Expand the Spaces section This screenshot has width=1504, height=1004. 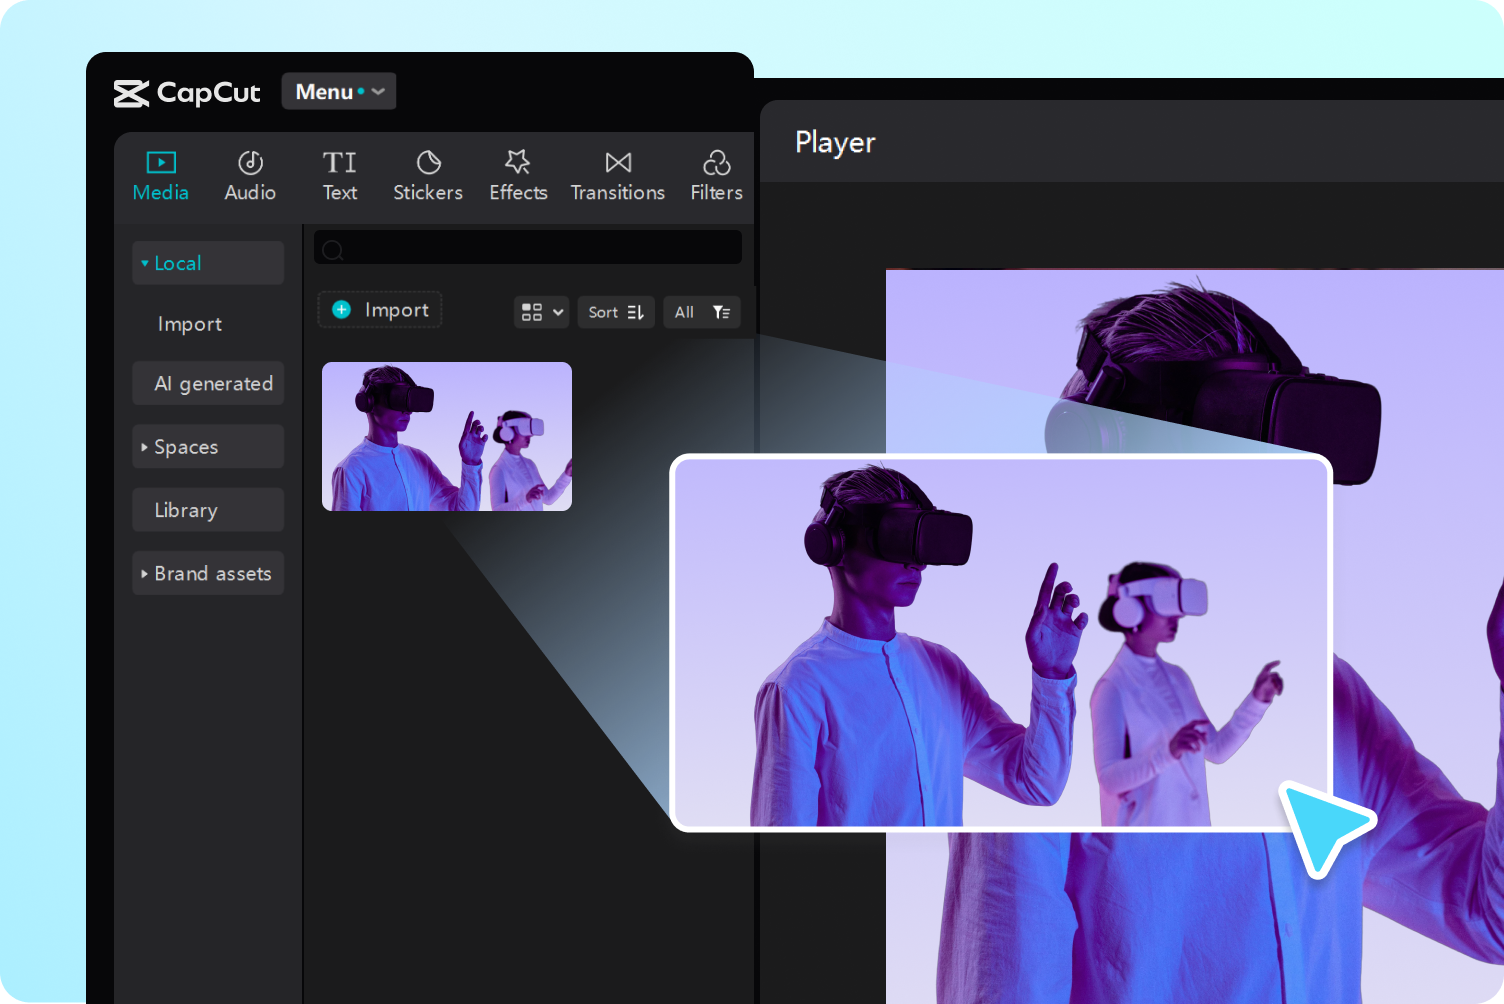coord(187,447)
